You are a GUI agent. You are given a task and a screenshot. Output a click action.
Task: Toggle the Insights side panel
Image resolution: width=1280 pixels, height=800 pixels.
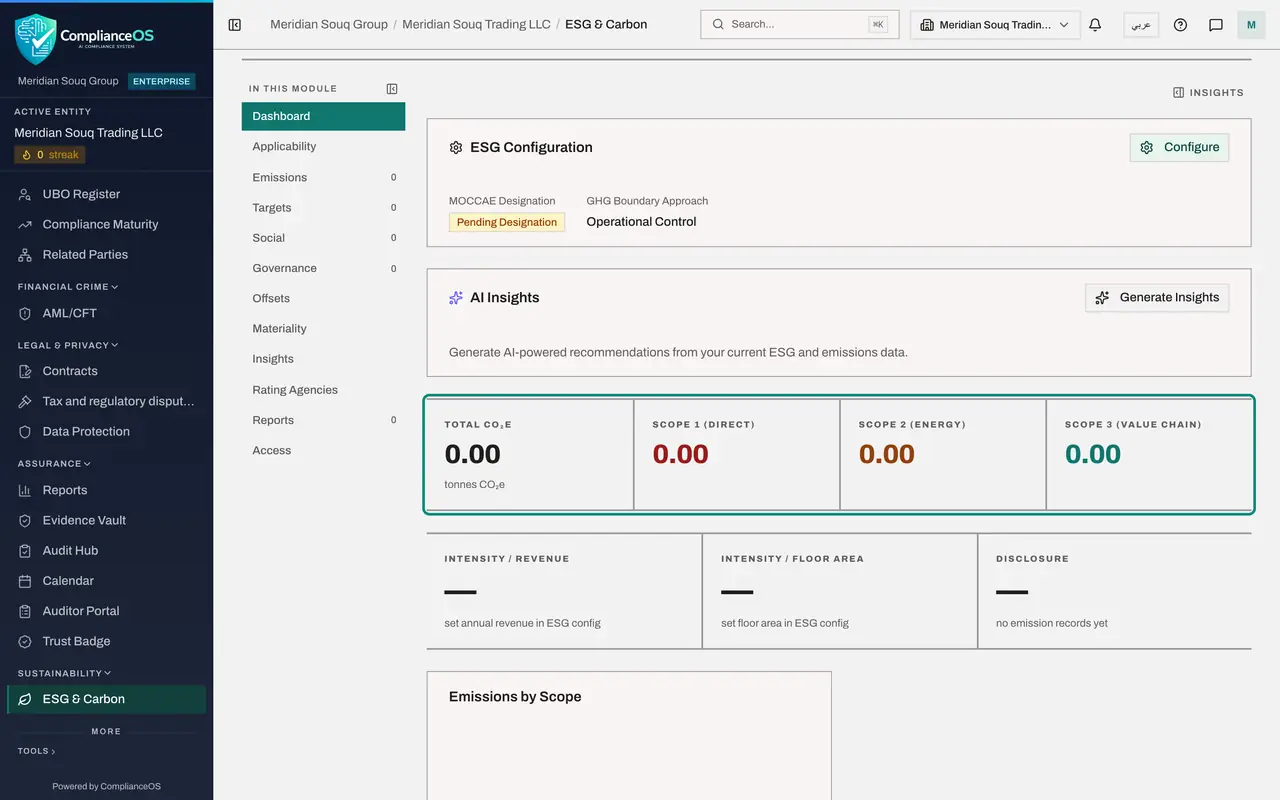(1208, 92)
